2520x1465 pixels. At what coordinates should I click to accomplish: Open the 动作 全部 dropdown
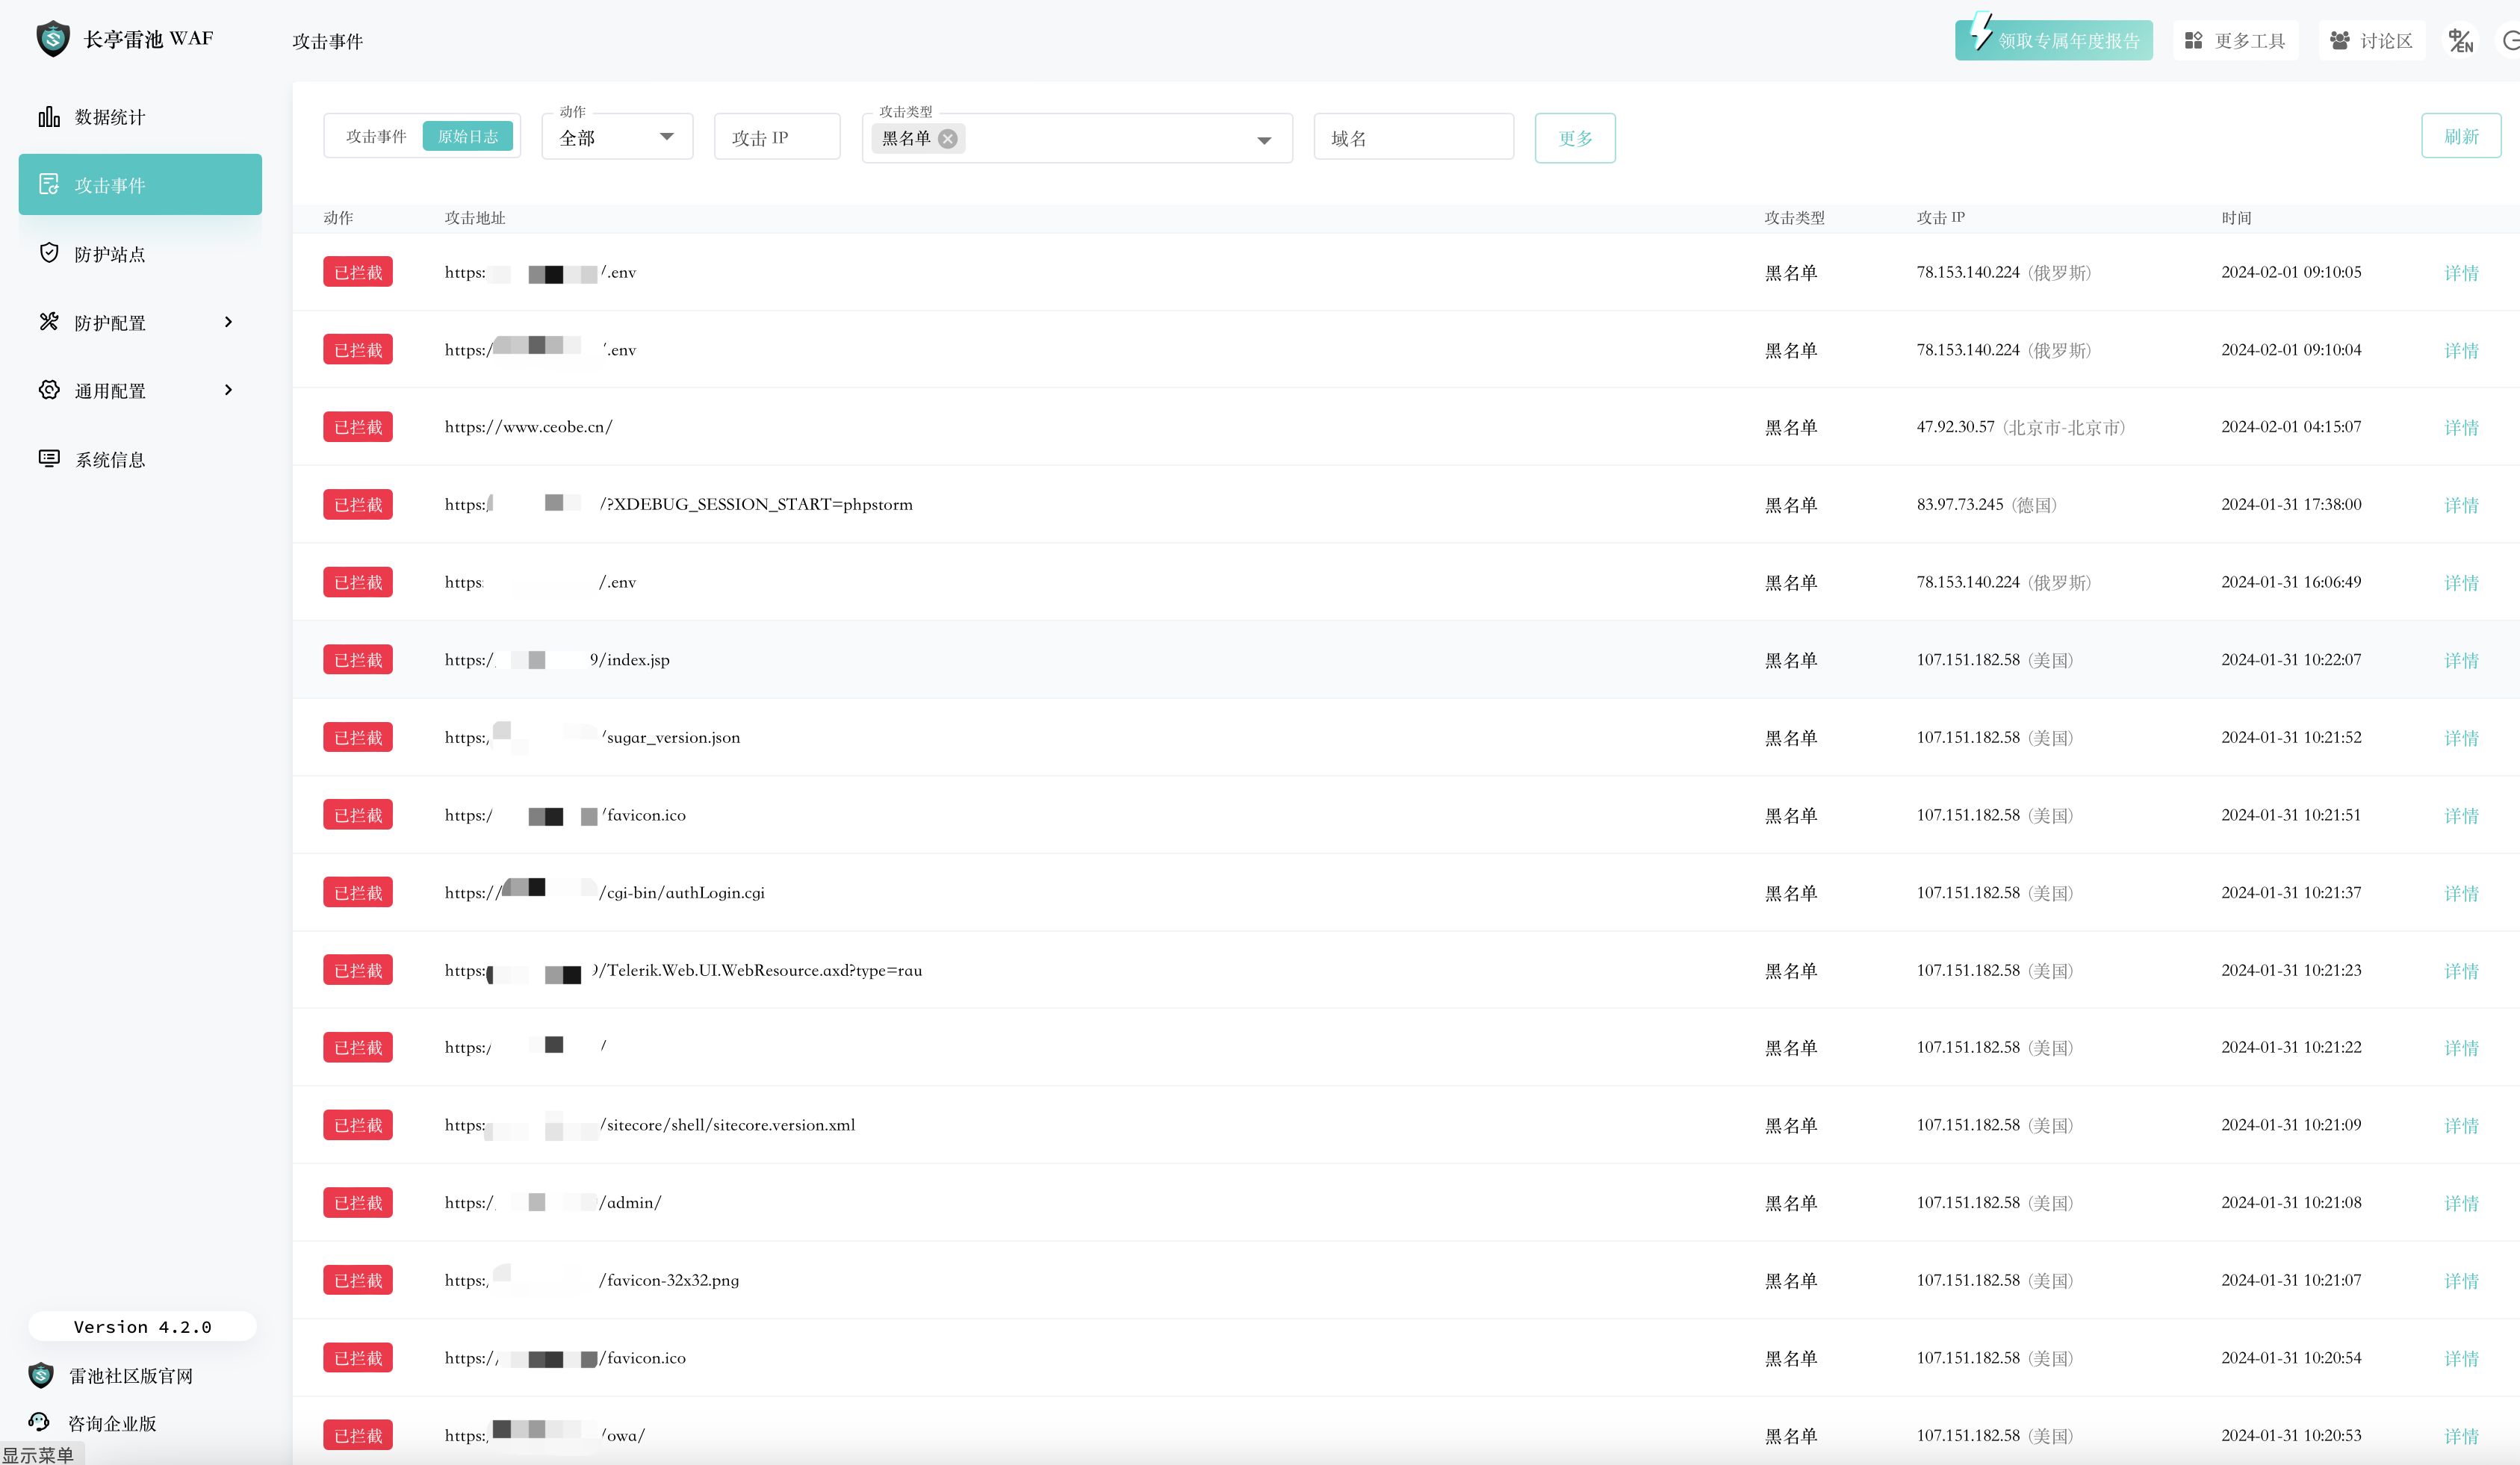coord(617,138)
